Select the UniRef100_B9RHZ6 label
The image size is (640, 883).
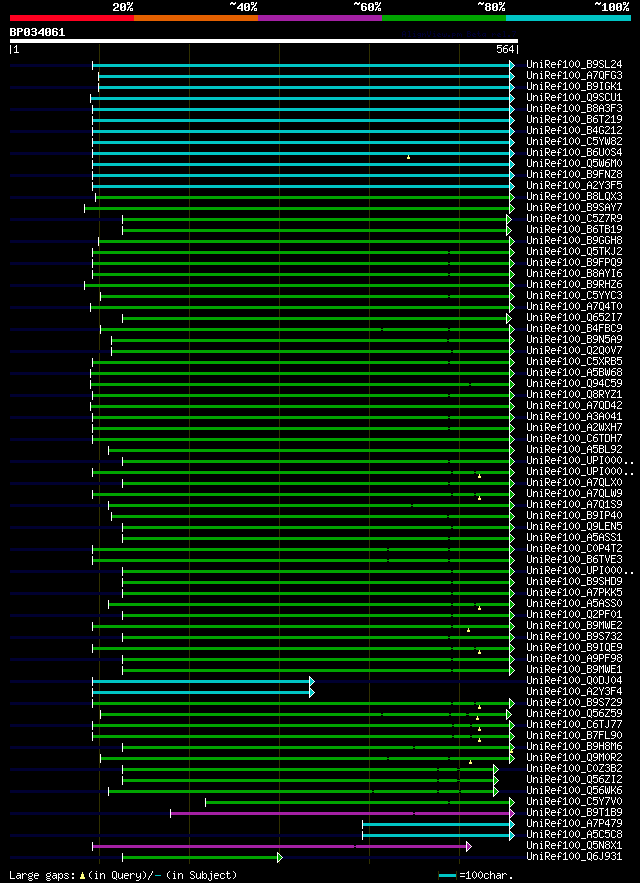coord(574,284)
